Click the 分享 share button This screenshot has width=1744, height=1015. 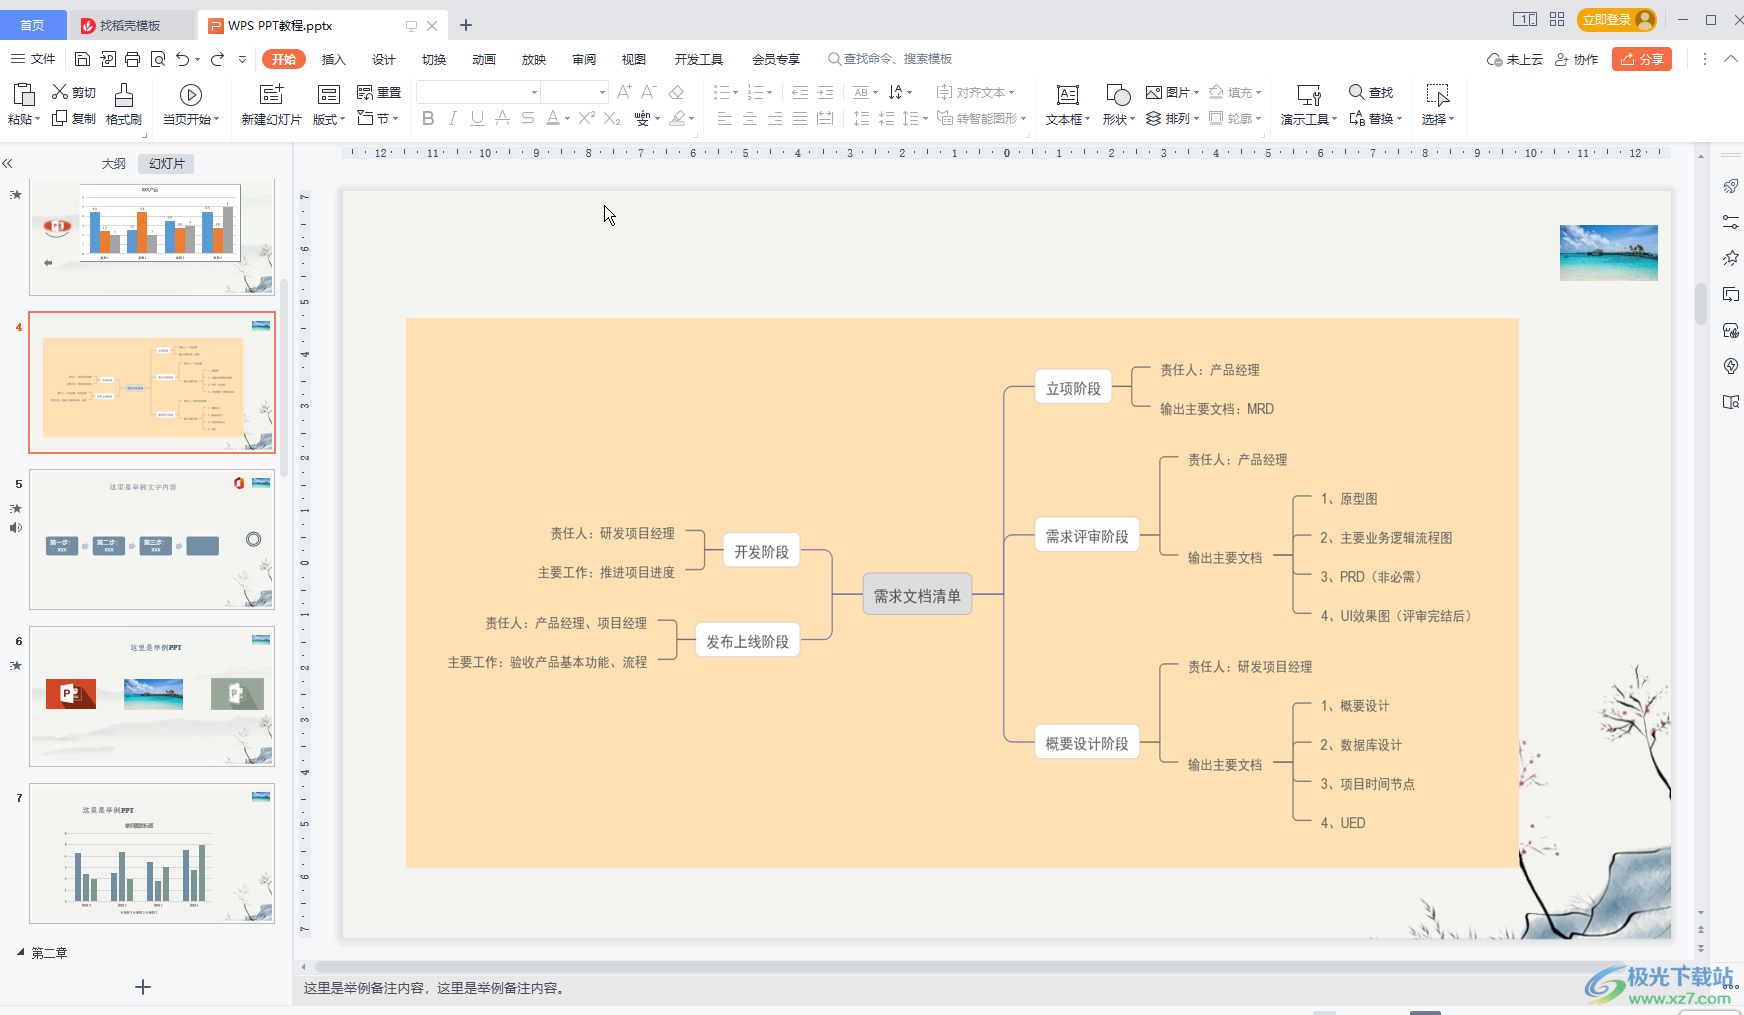pos(1642,59)
